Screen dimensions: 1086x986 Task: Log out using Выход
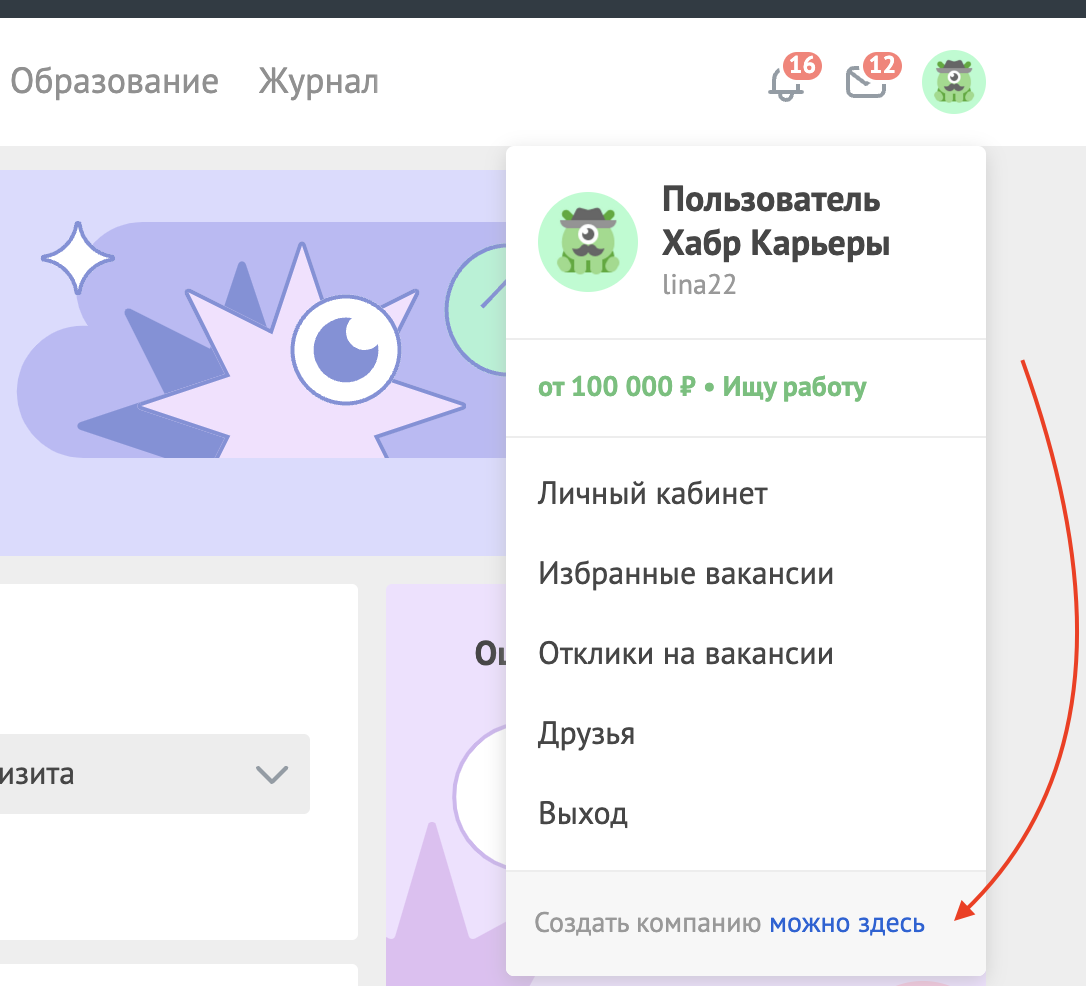pyautogui.click(x=582, y=813)
